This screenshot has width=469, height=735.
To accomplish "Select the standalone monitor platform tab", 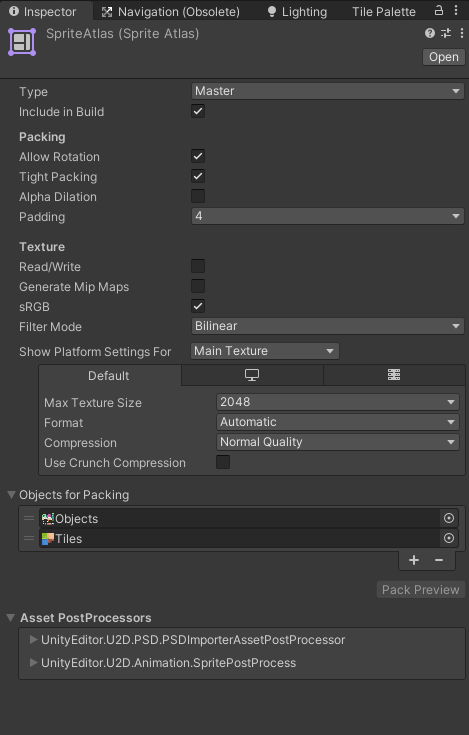I will [x=252, y=375].
